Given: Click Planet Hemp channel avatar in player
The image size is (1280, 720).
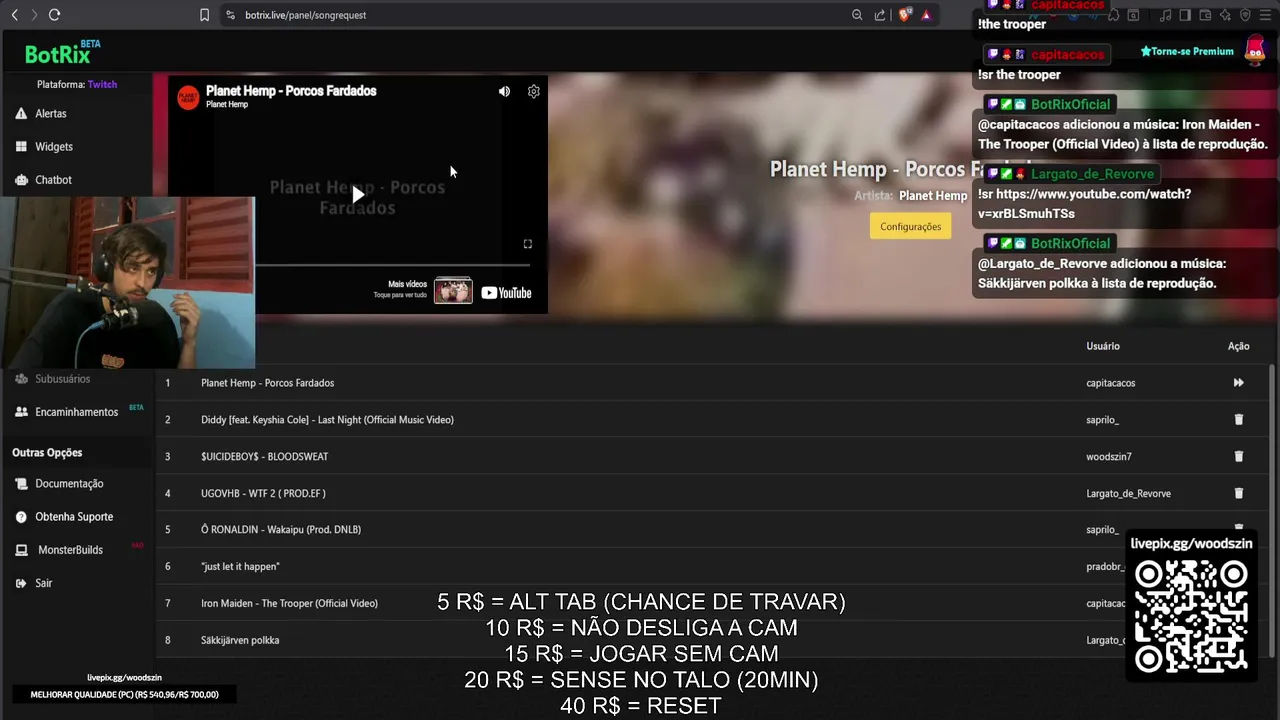Looking at the screenshot, I should click(x=188, y=97).
